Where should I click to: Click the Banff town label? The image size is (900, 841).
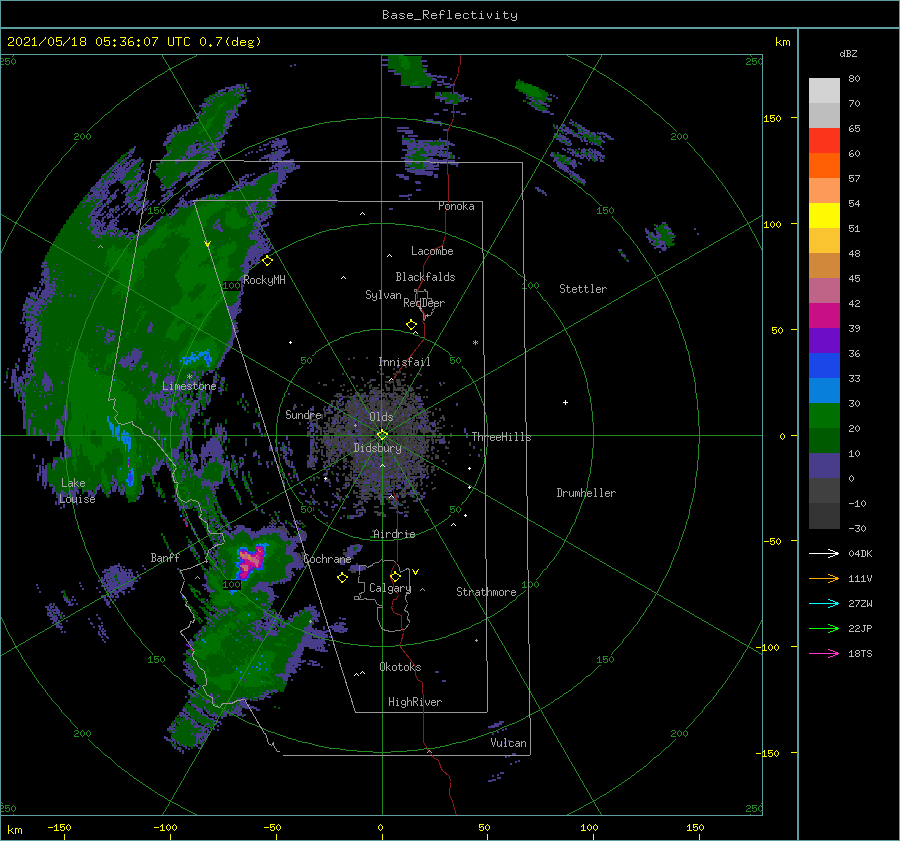pos(165,557)
